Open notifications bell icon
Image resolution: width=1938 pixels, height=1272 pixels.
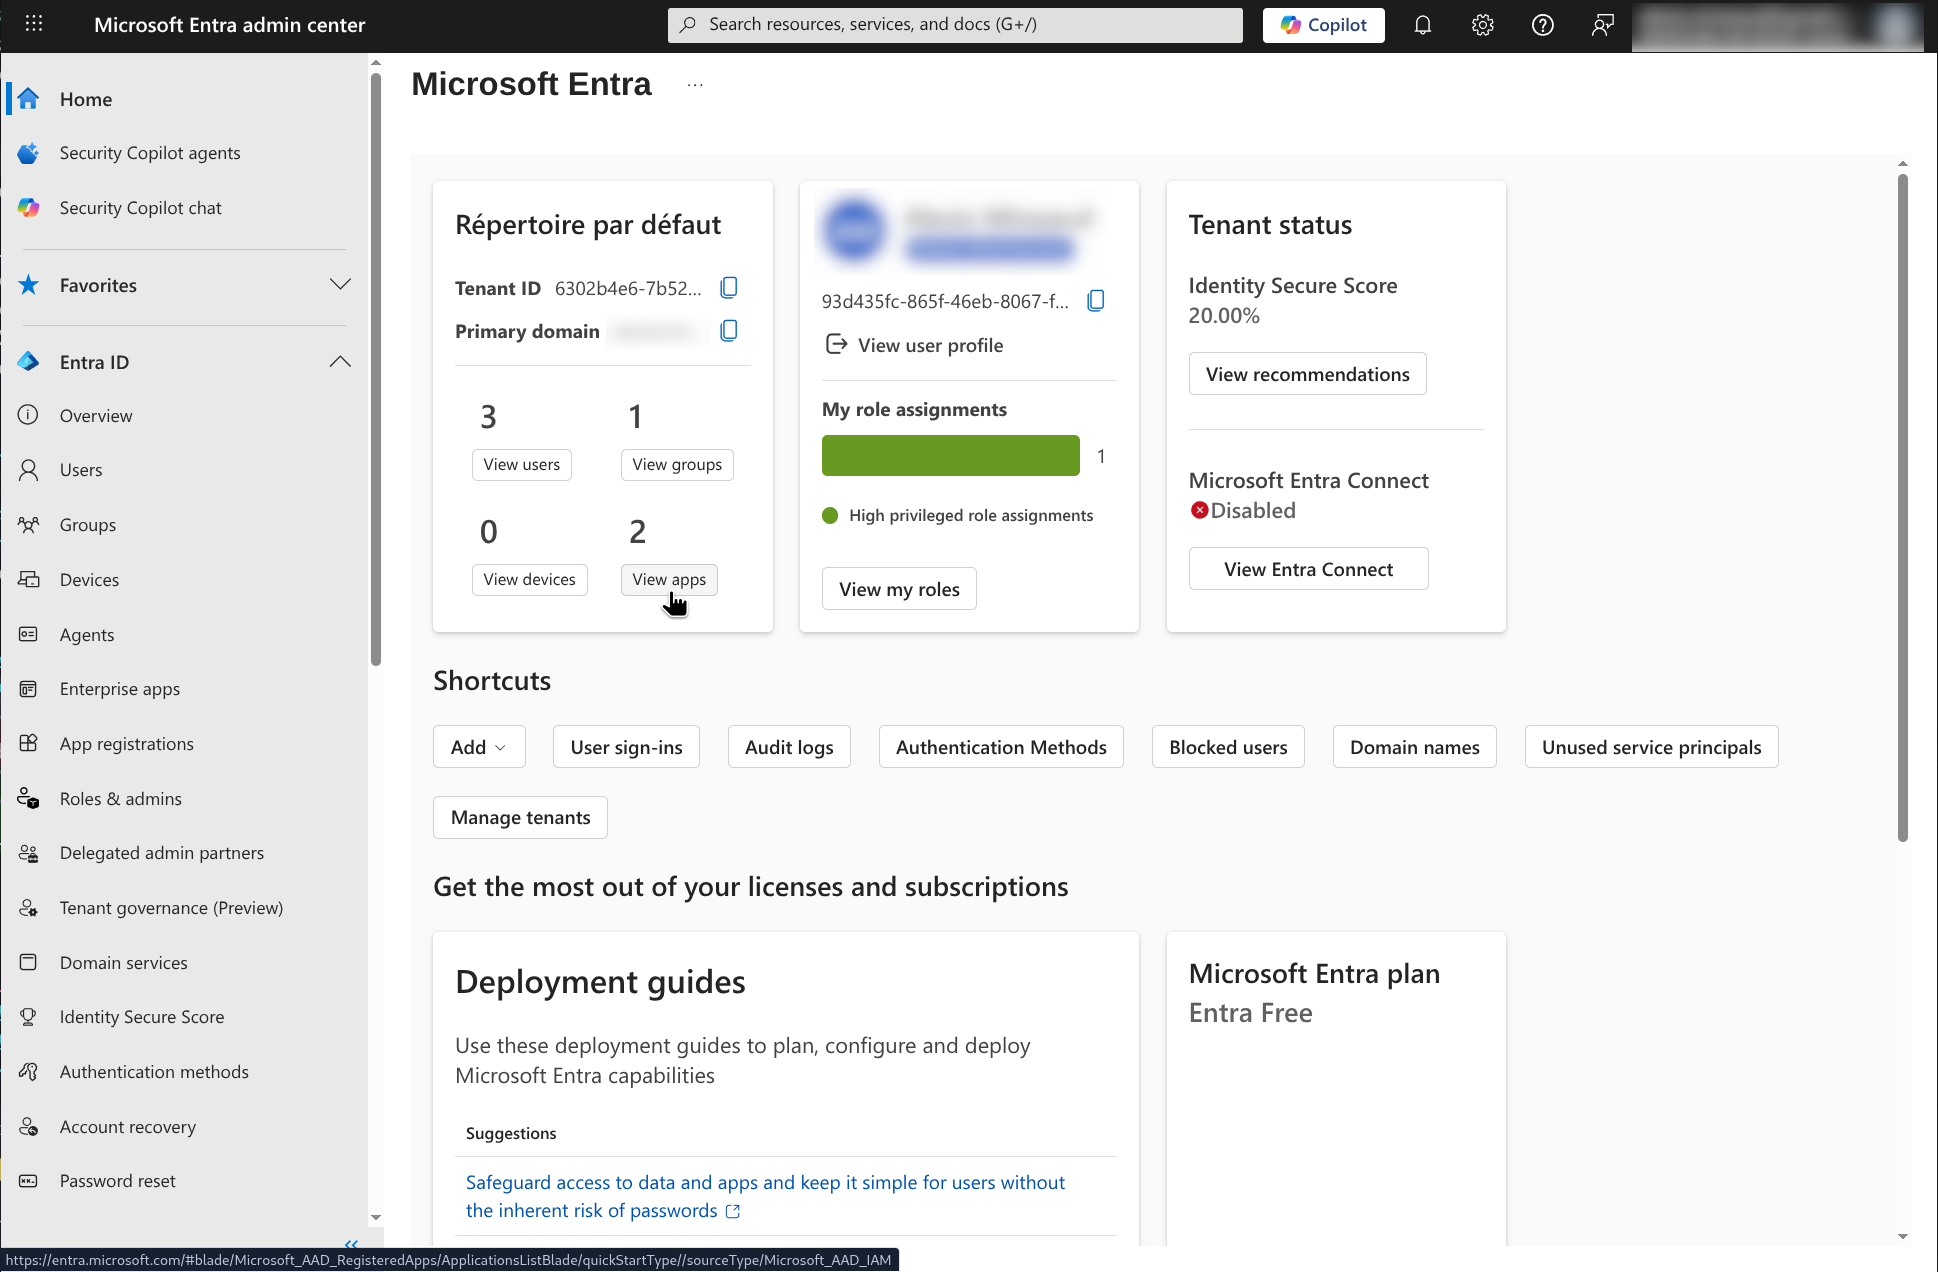tap(1422, 25)
